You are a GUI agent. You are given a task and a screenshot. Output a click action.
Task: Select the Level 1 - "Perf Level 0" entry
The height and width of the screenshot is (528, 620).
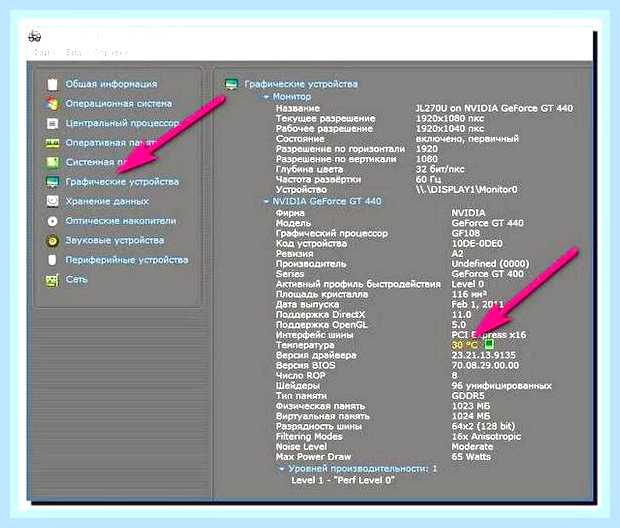tap(343, 480)
